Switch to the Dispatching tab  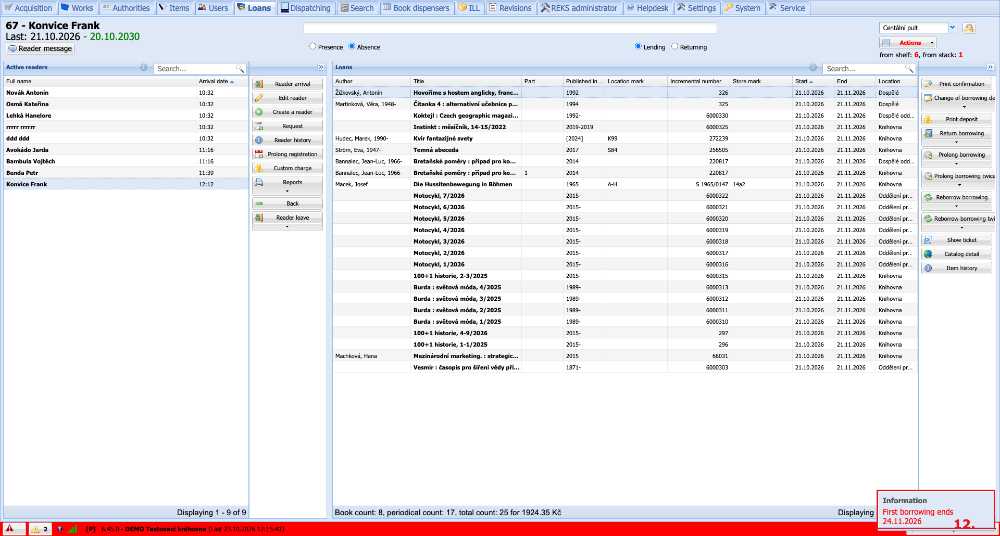(x=305, y=8)
